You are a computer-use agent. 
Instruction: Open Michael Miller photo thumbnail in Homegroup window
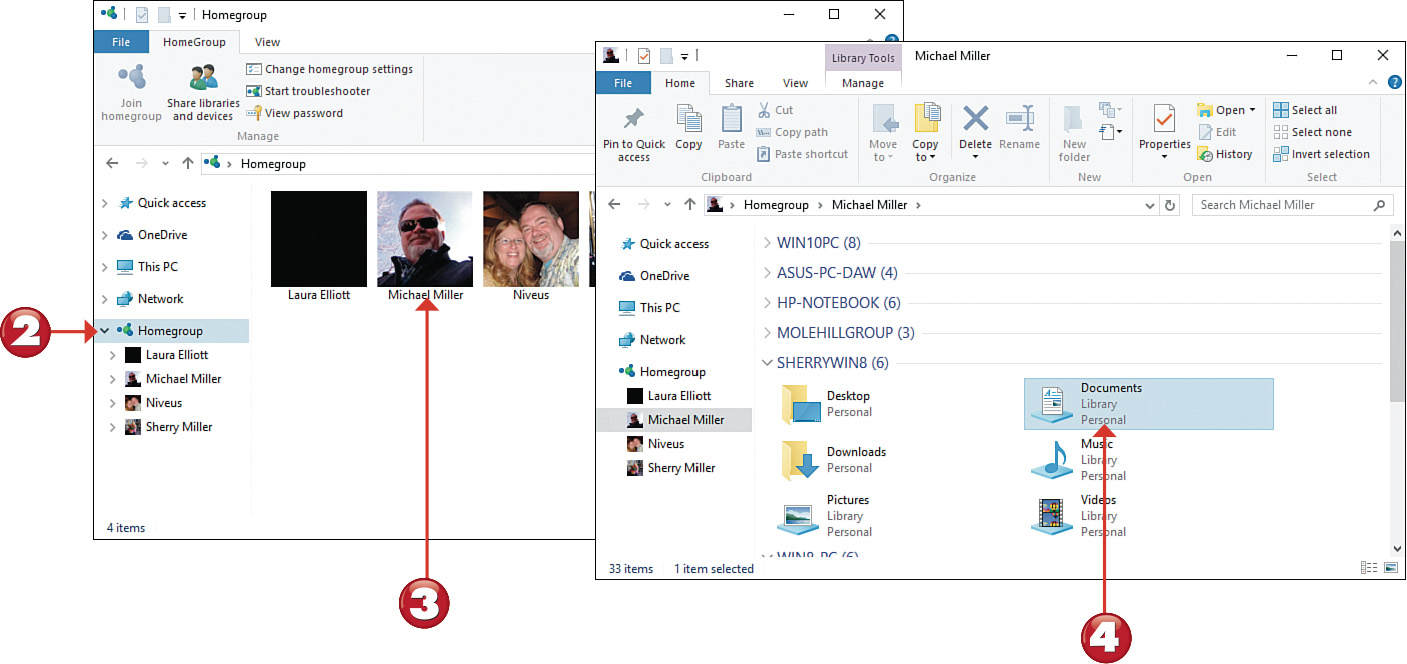coord(425,239)
